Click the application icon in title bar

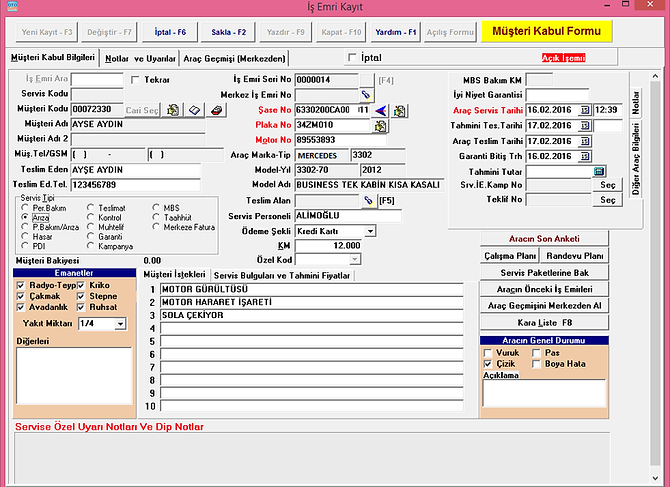(x=12, y=6)
